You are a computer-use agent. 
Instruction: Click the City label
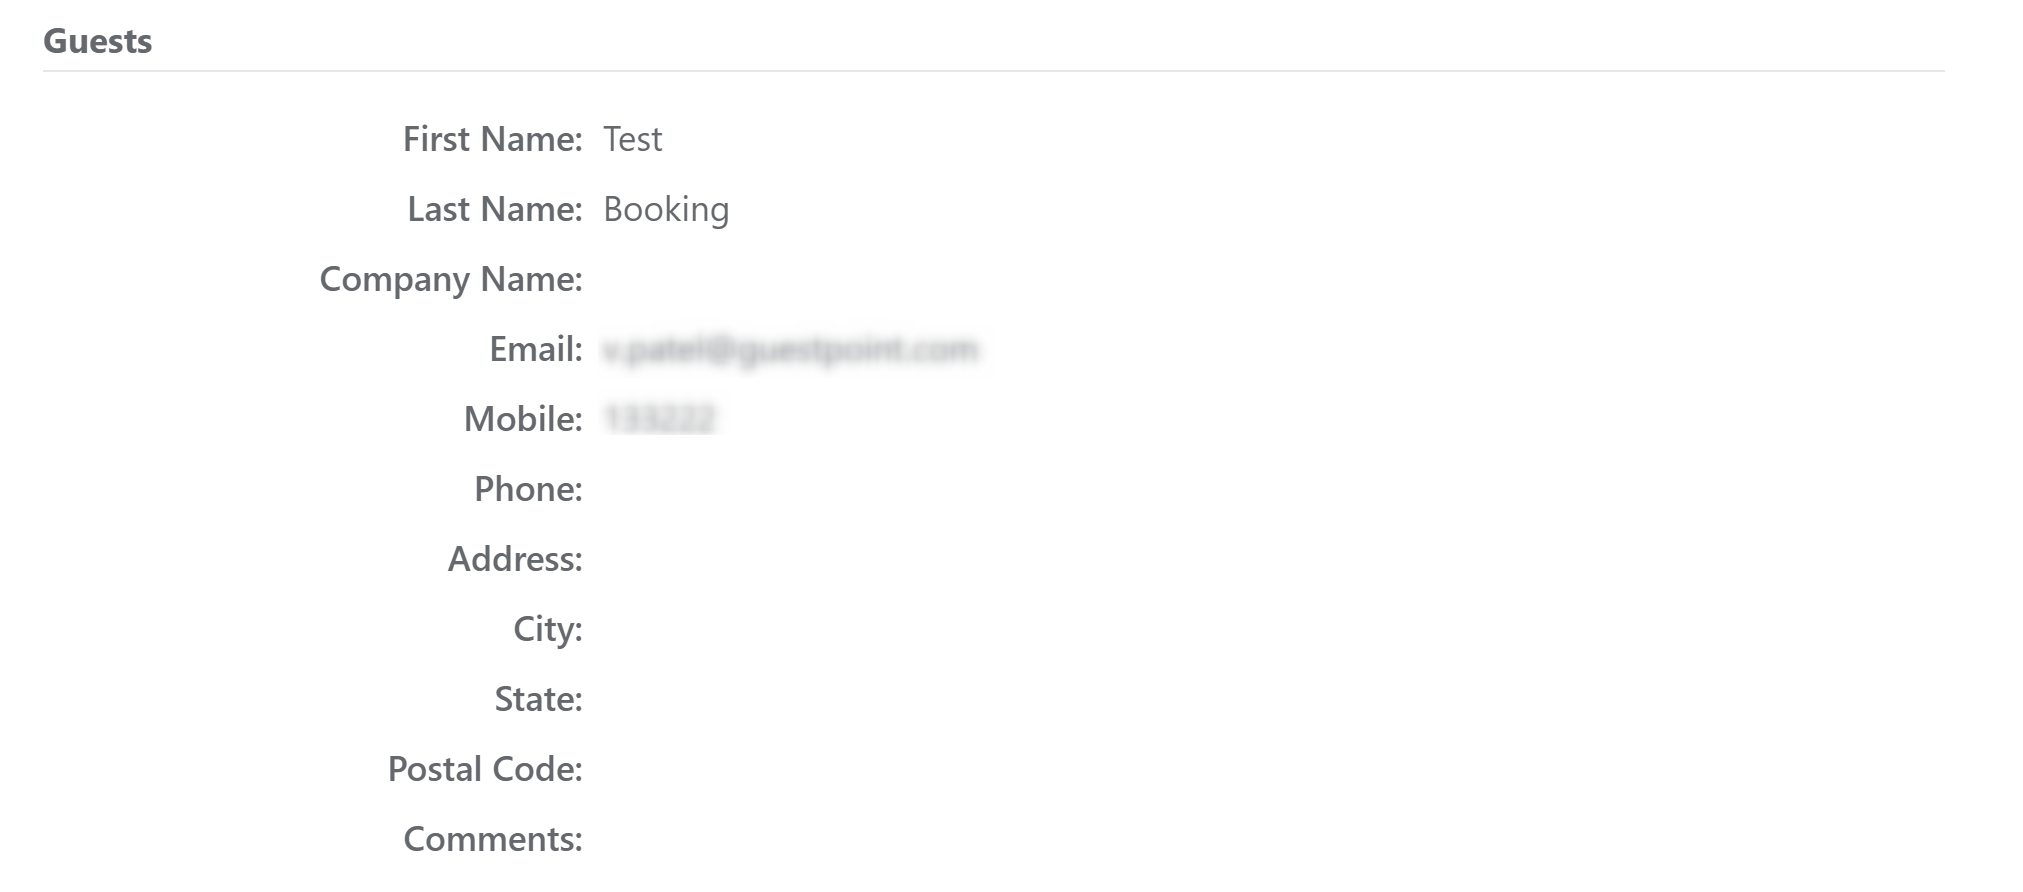click(547, 629)
